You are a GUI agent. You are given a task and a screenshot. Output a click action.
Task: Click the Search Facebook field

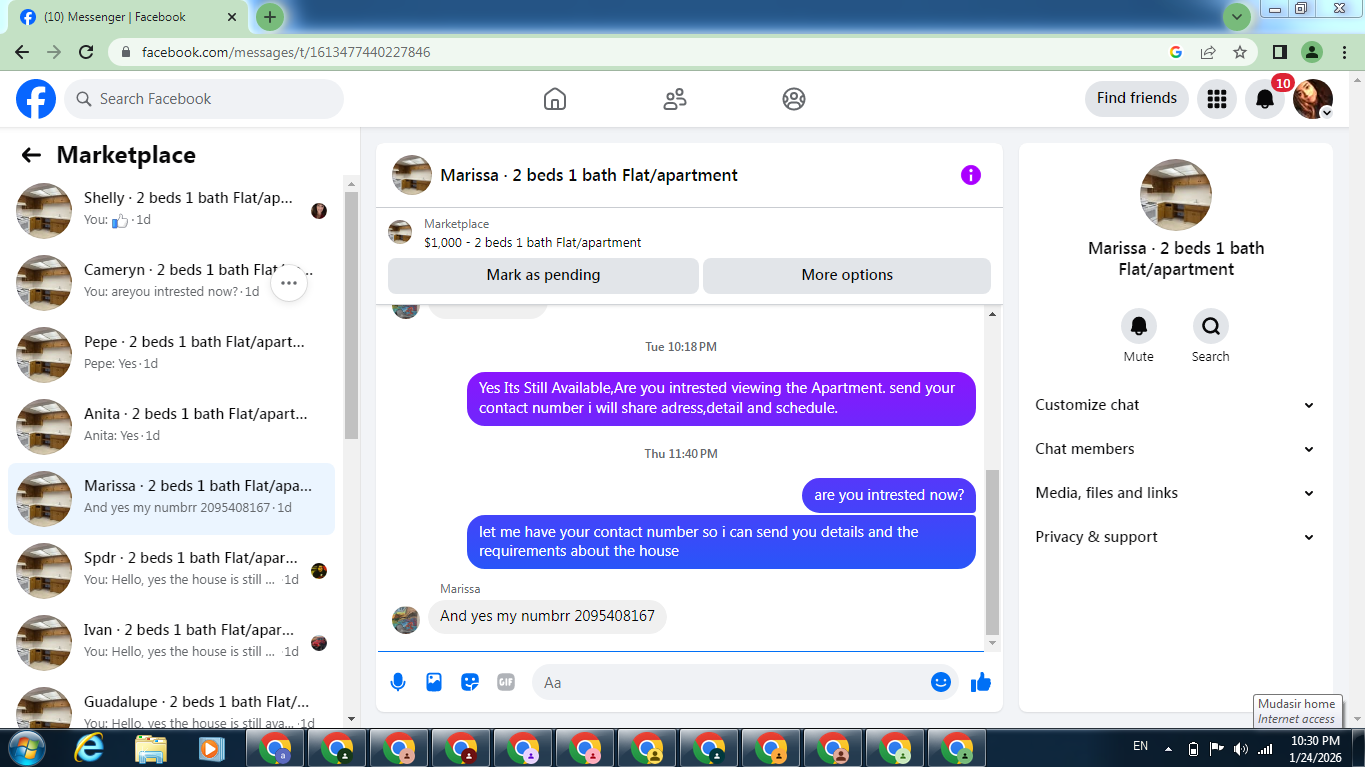pyautogui.click(x=204, y=99)
